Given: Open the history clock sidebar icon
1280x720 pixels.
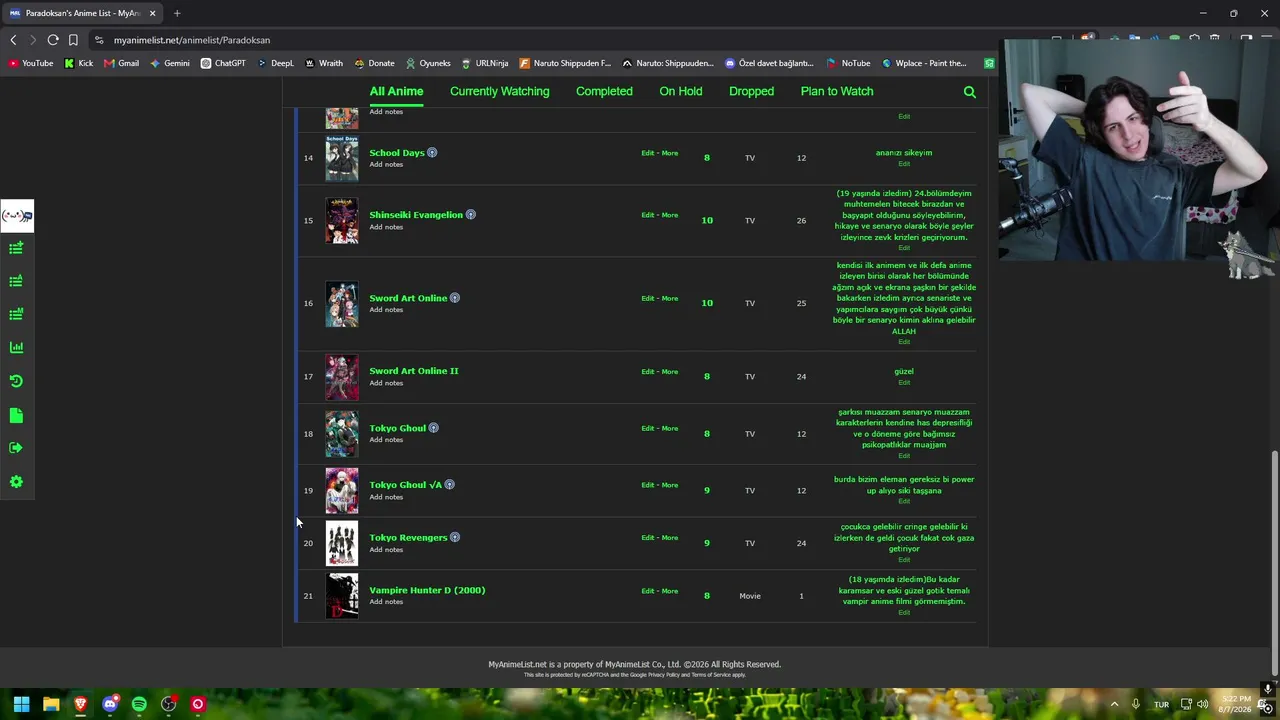Looking at the screenshot, I should (16, 381).
